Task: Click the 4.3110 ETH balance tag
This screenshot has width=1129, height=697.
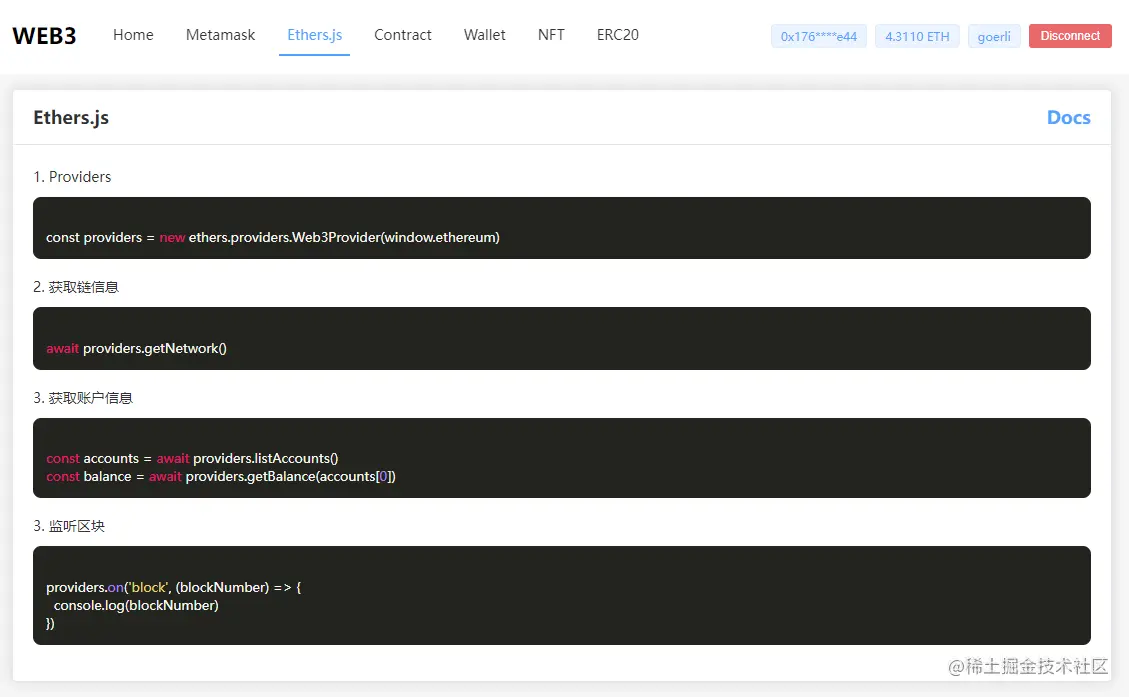Action: [x=917, y=36]
